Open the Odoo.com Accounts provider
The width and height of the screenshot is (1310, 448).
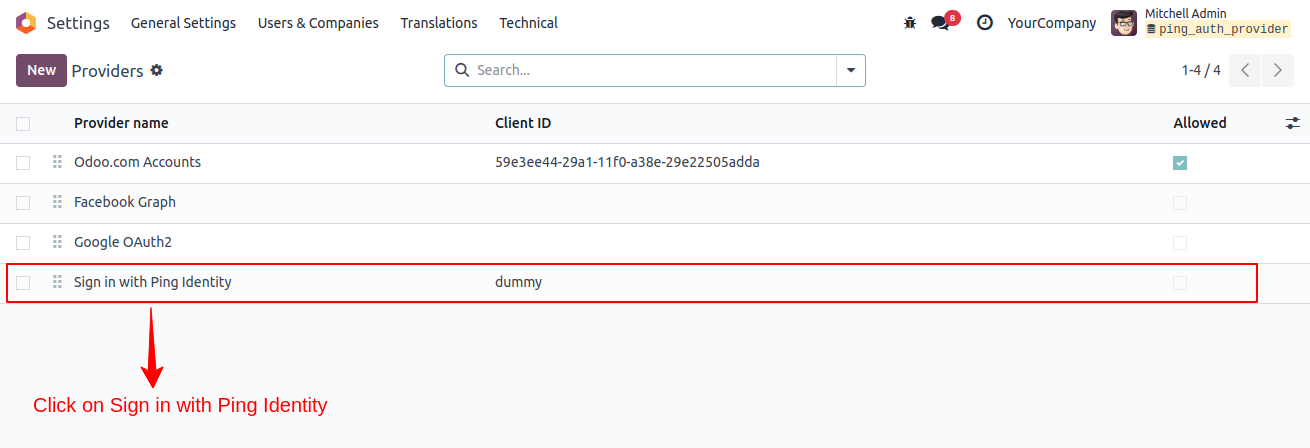pyautogui.click(x=137, y=162)
